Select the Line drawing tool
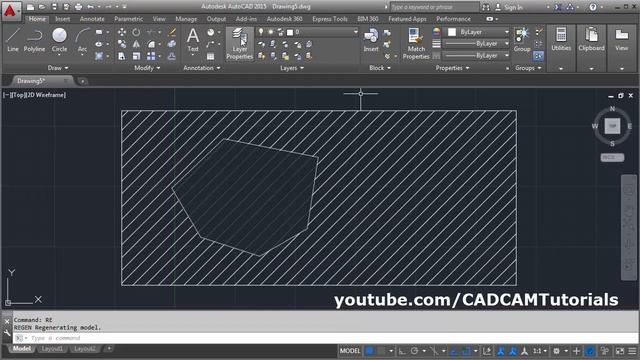The width and height of the screenshot is (640, 360). [13, 40]
